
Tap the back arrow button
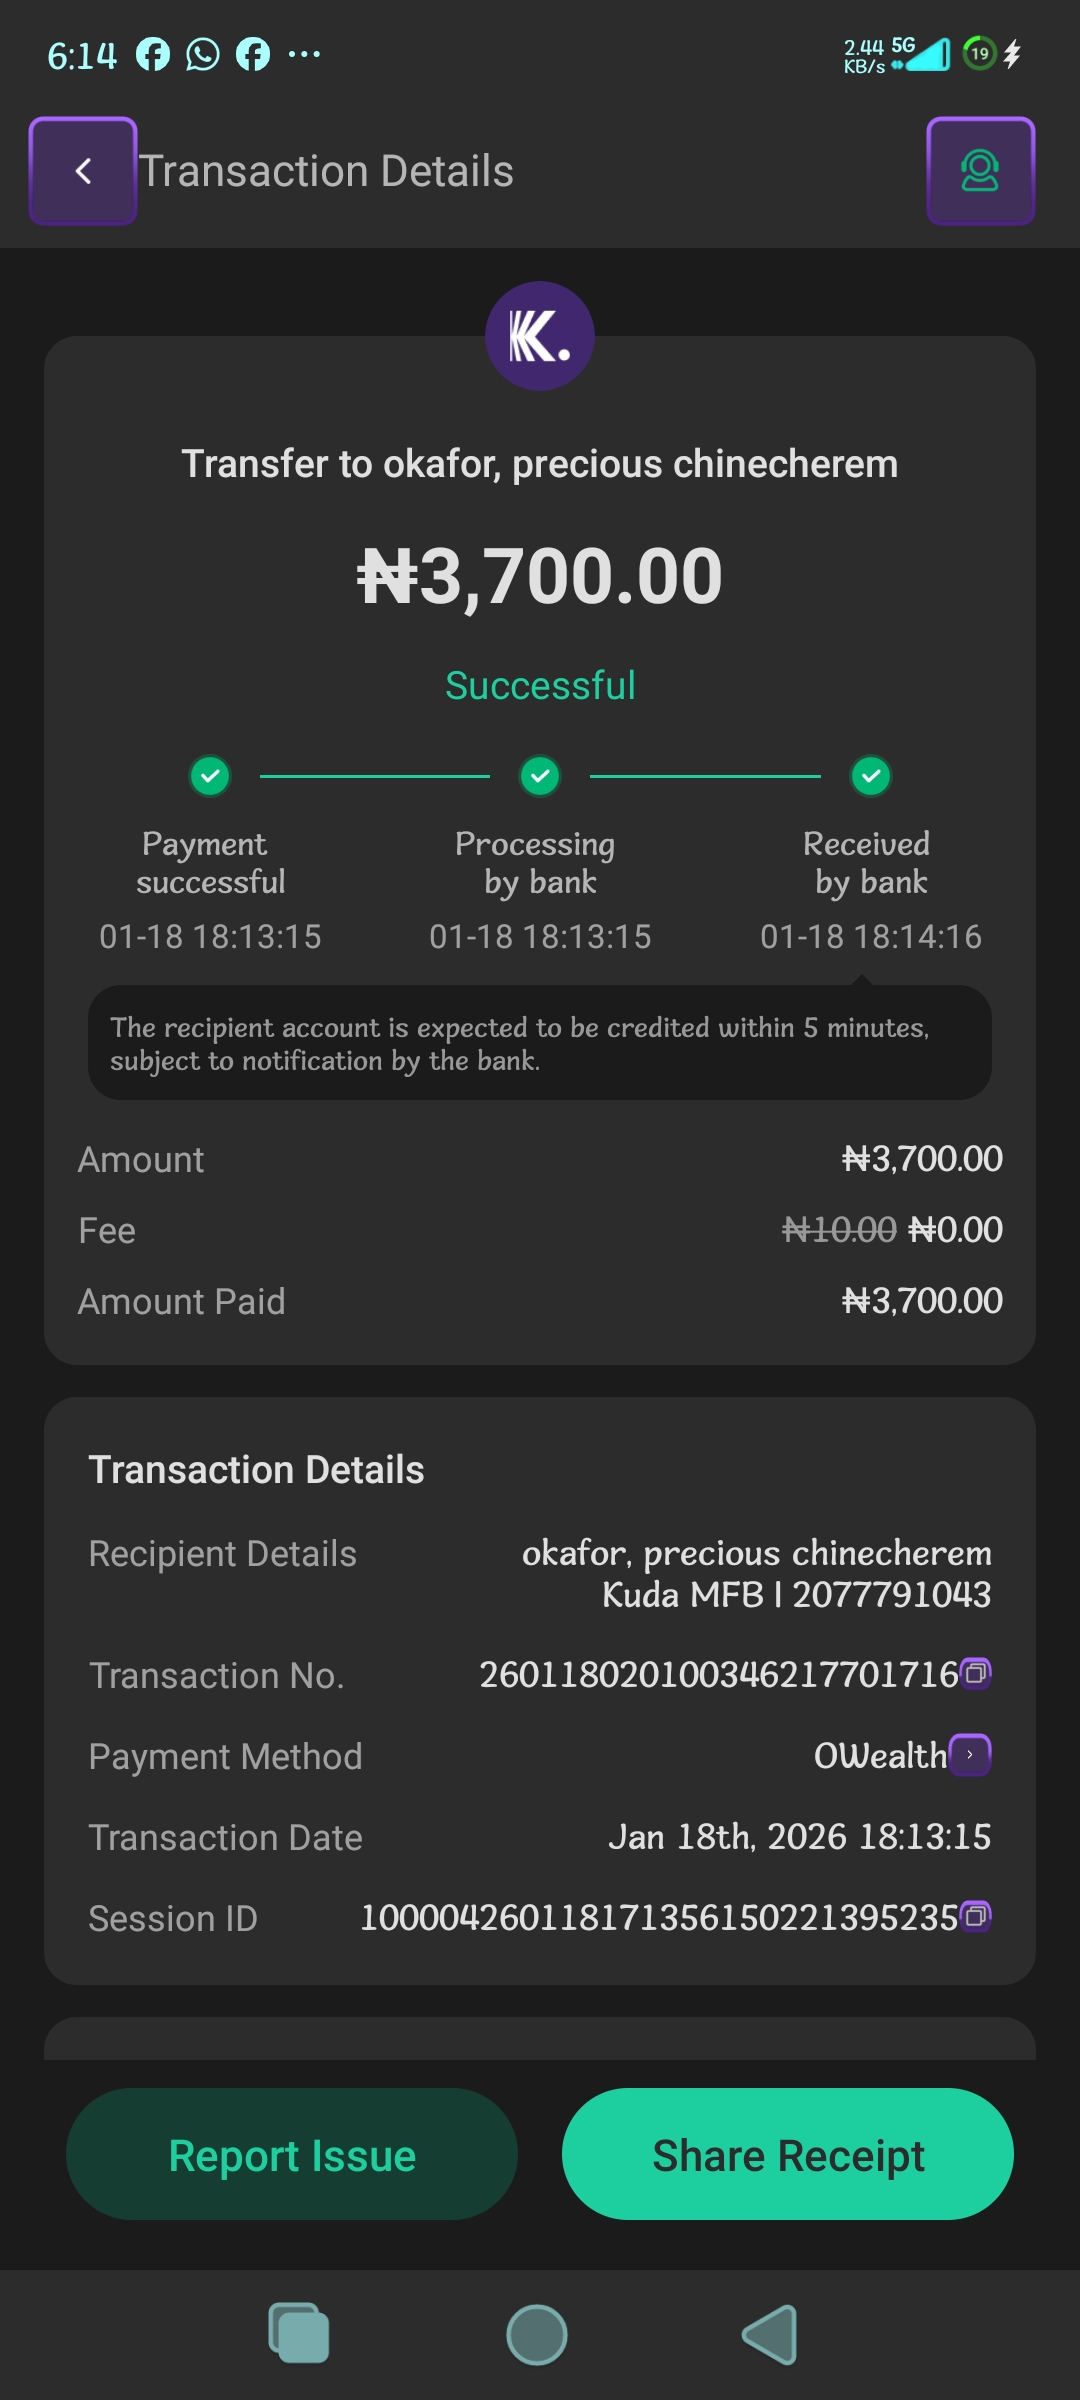pyautogui.click(x=83, y=171)
